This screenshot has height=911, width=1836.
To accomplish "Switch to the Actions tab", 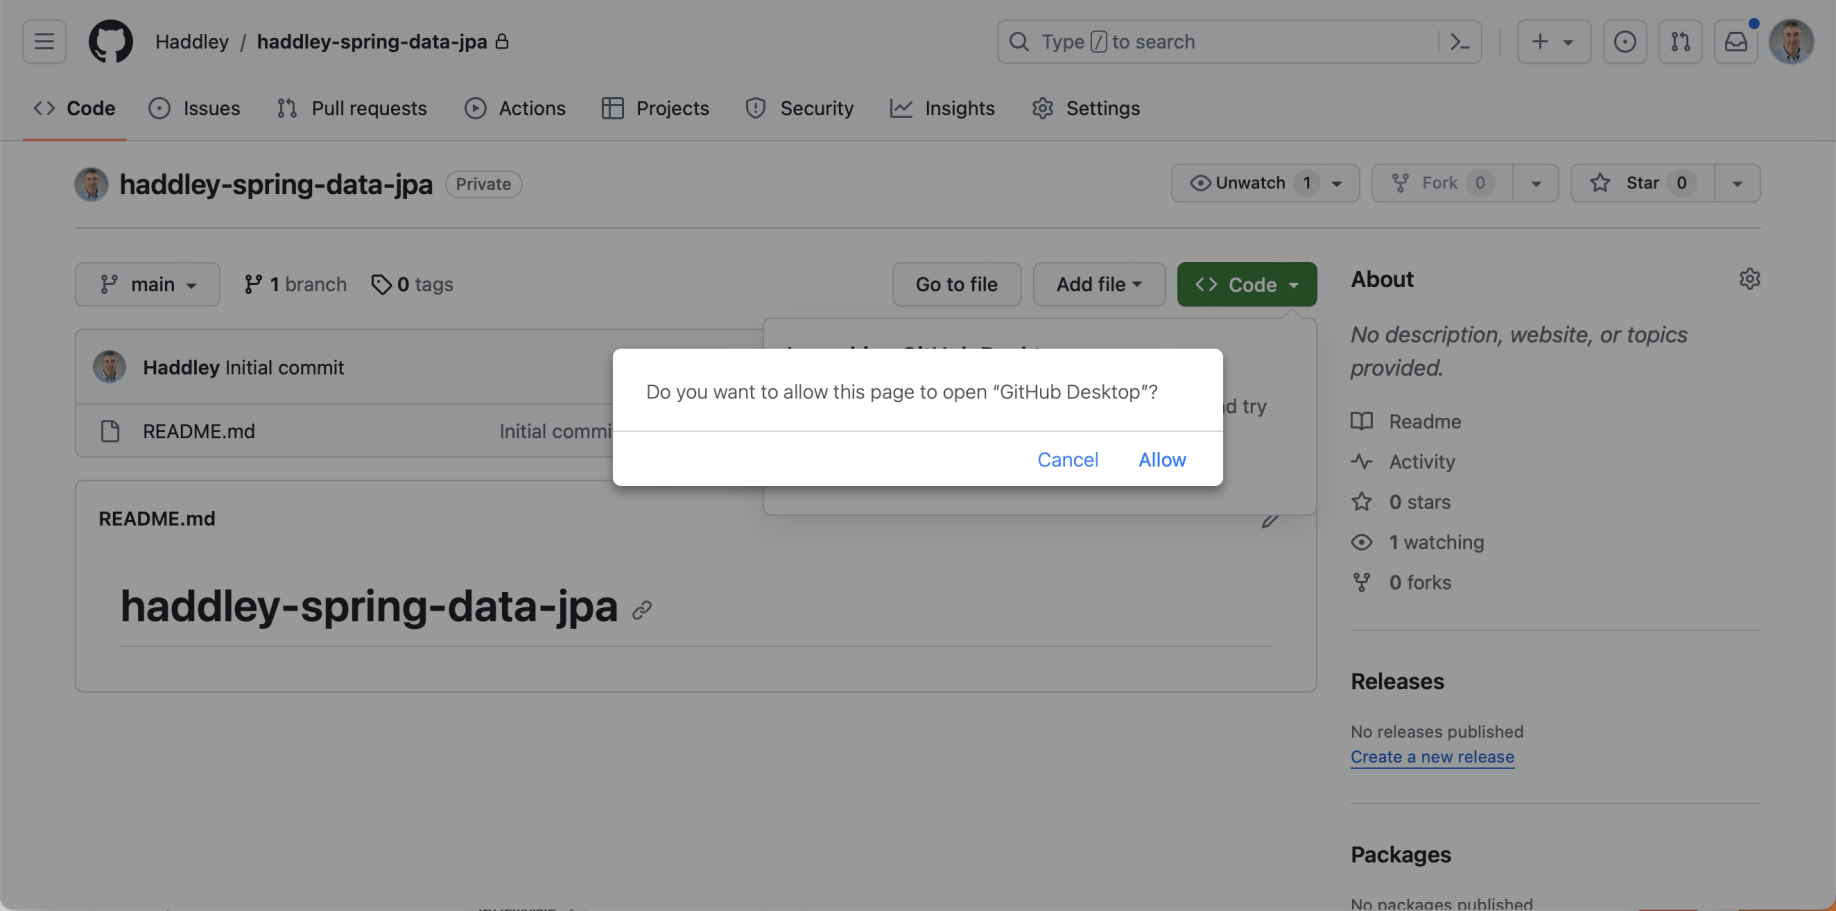I will pyautogui.click(x=515, y=108).
